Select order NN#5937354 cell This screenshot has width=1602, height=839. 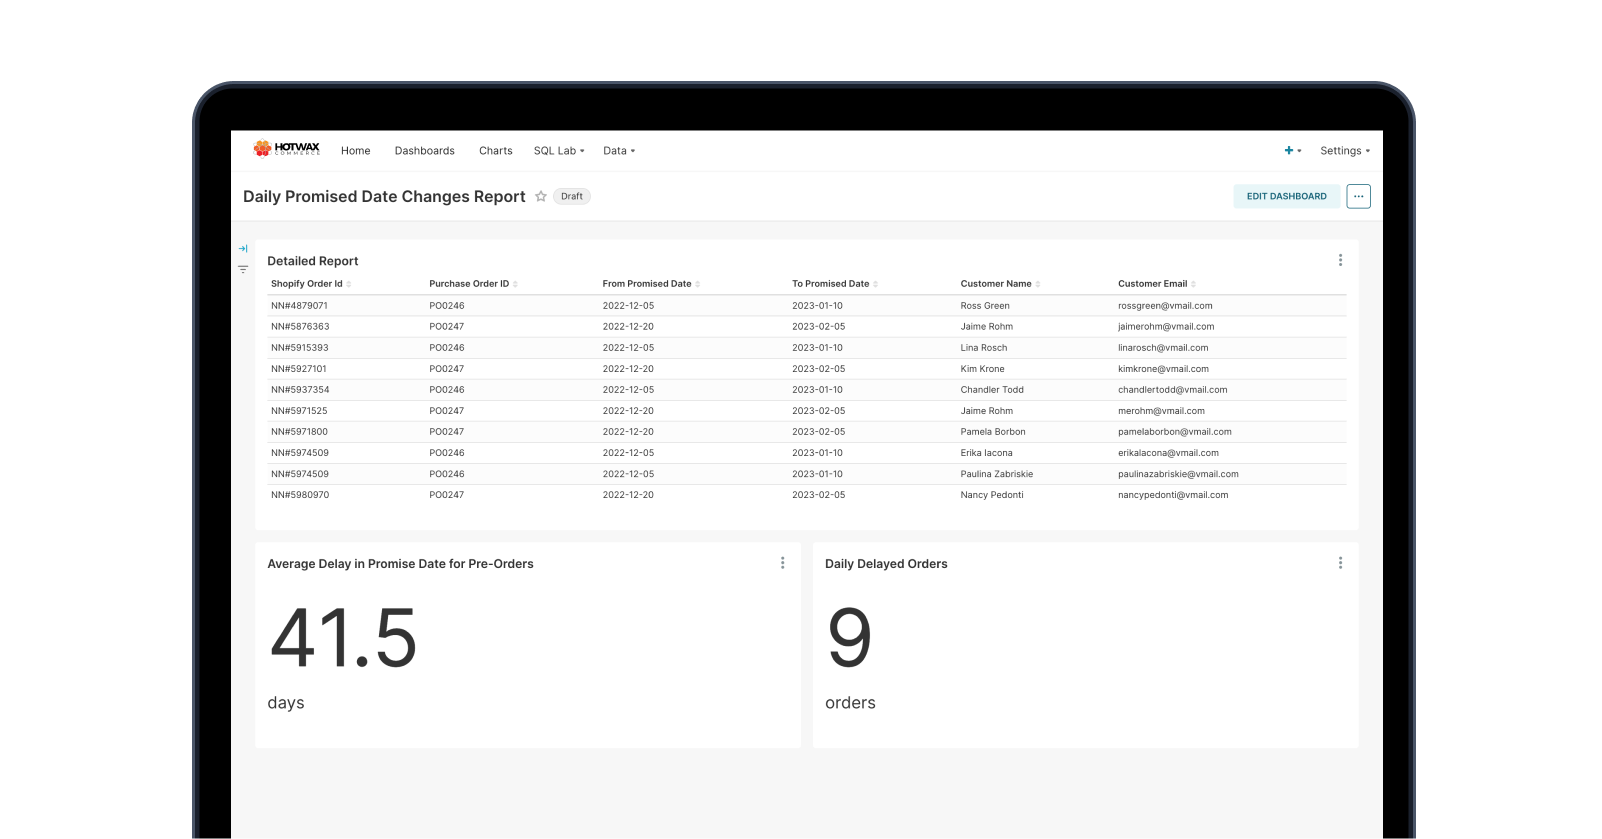click(x=300, y=390)
